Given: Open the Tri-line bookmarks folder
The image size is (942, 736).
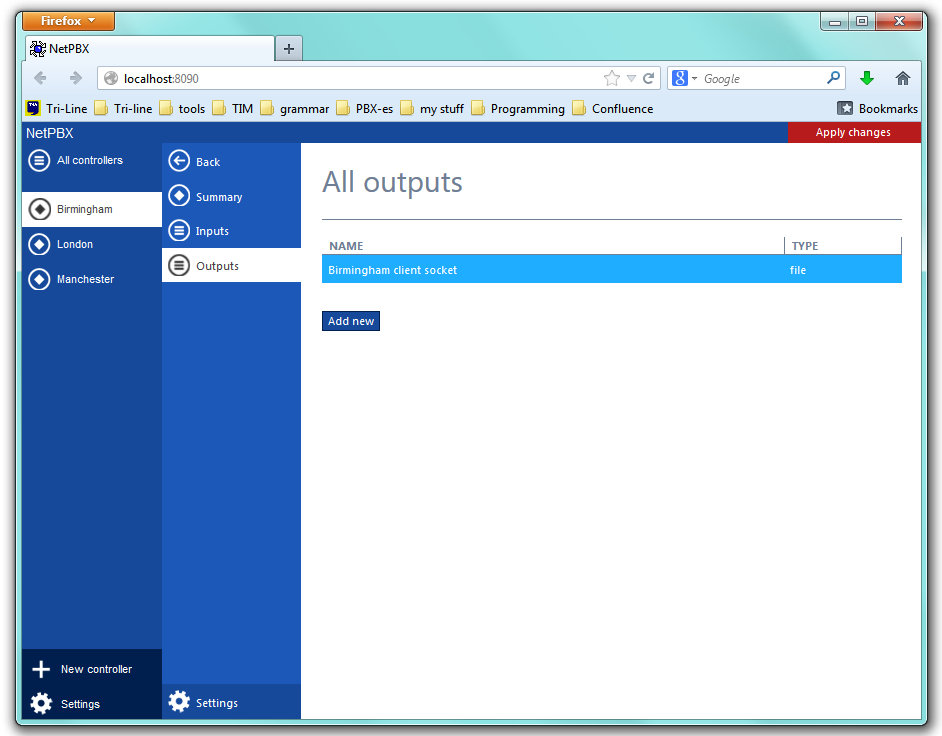Looking at the screenshot, I should pyautogui.click(x=124, y=109).
